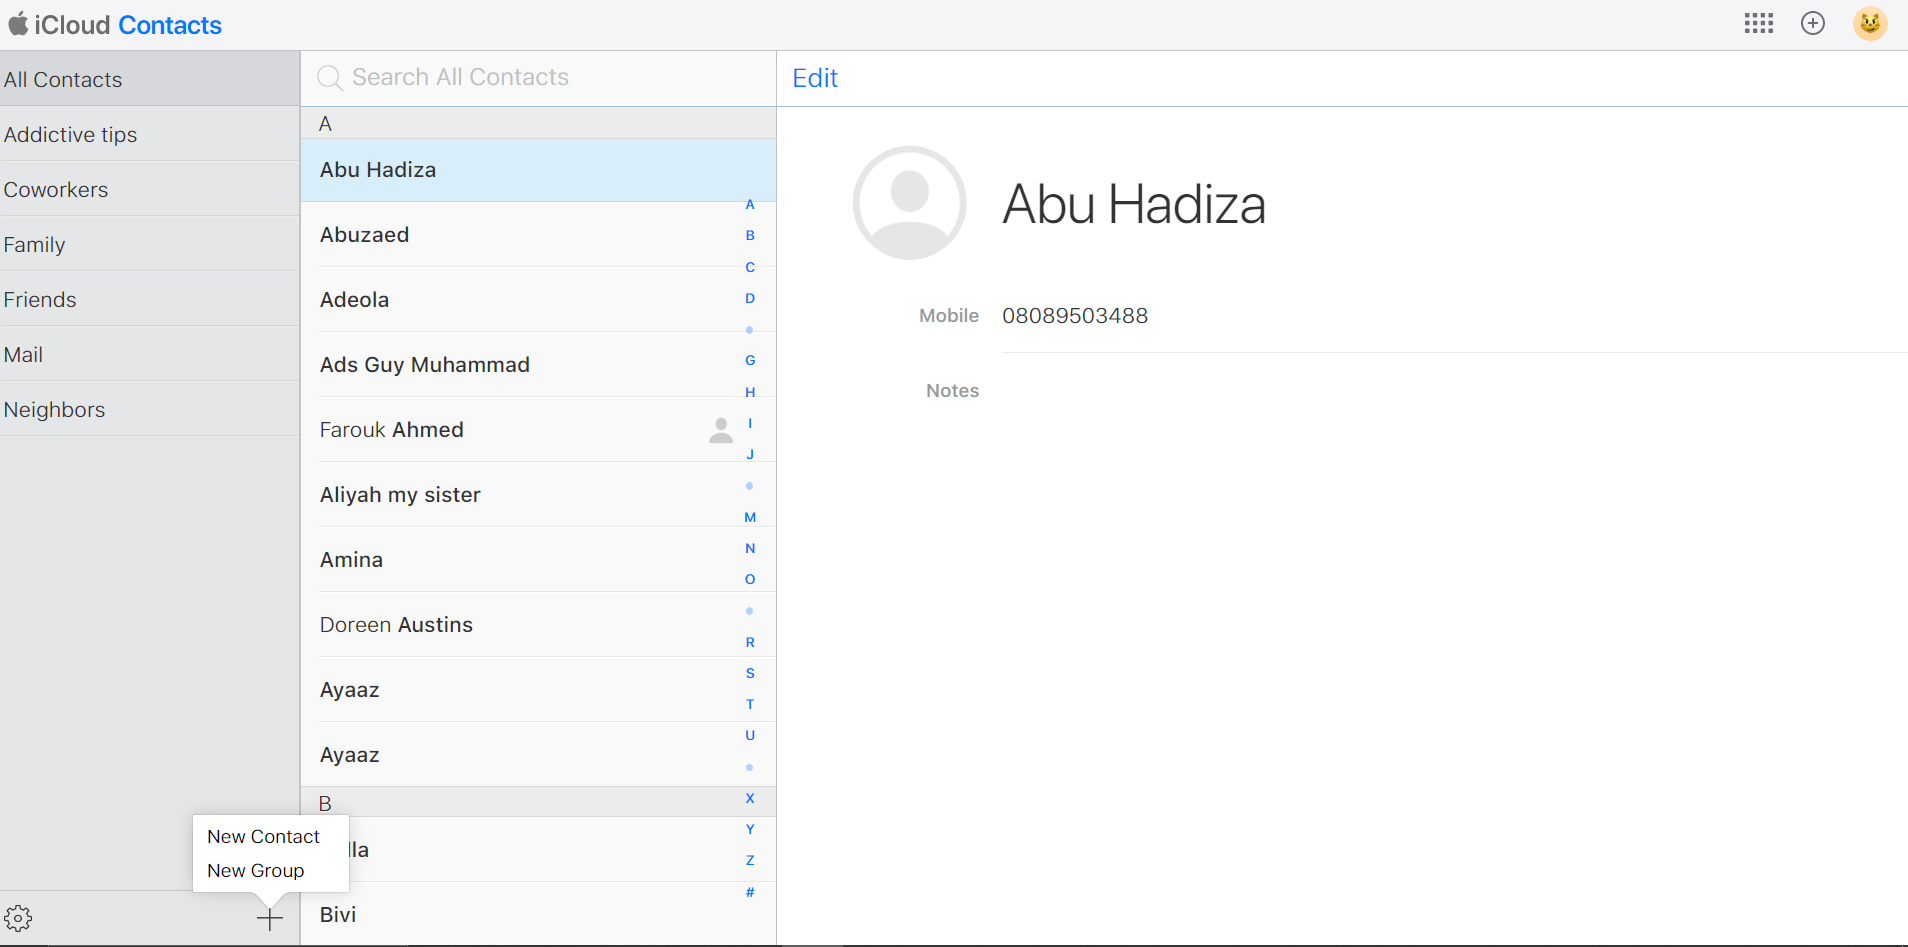Screen dimensions: 1908x947
Task: Click the circled plus icon in header
Action: (1812, 24)
